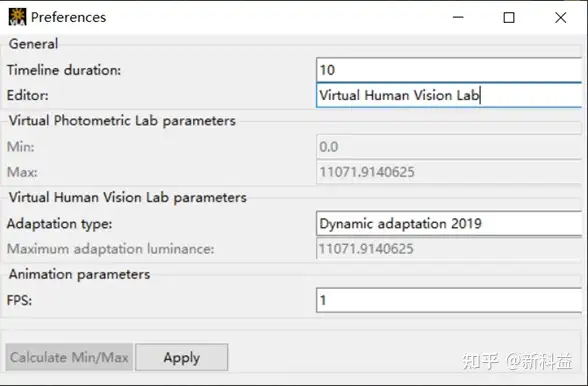Select the disabled Max value field
This screenshot has width=588, height=386.
click(x=449, y=172)
